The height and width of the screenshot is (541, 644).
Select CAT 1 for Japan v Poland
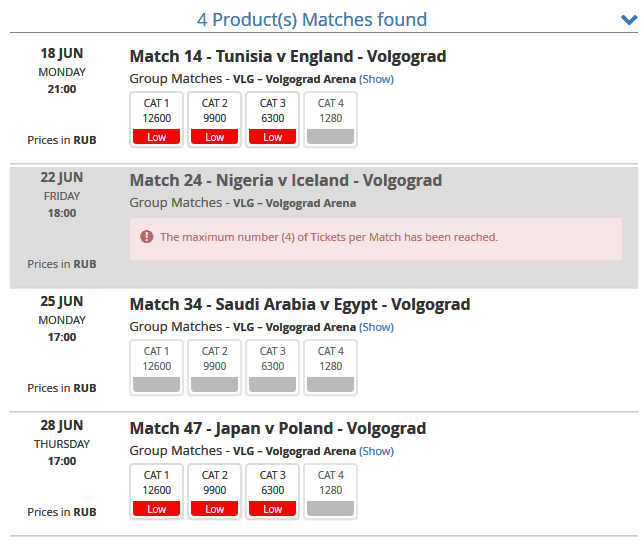(x=156, y=492)
